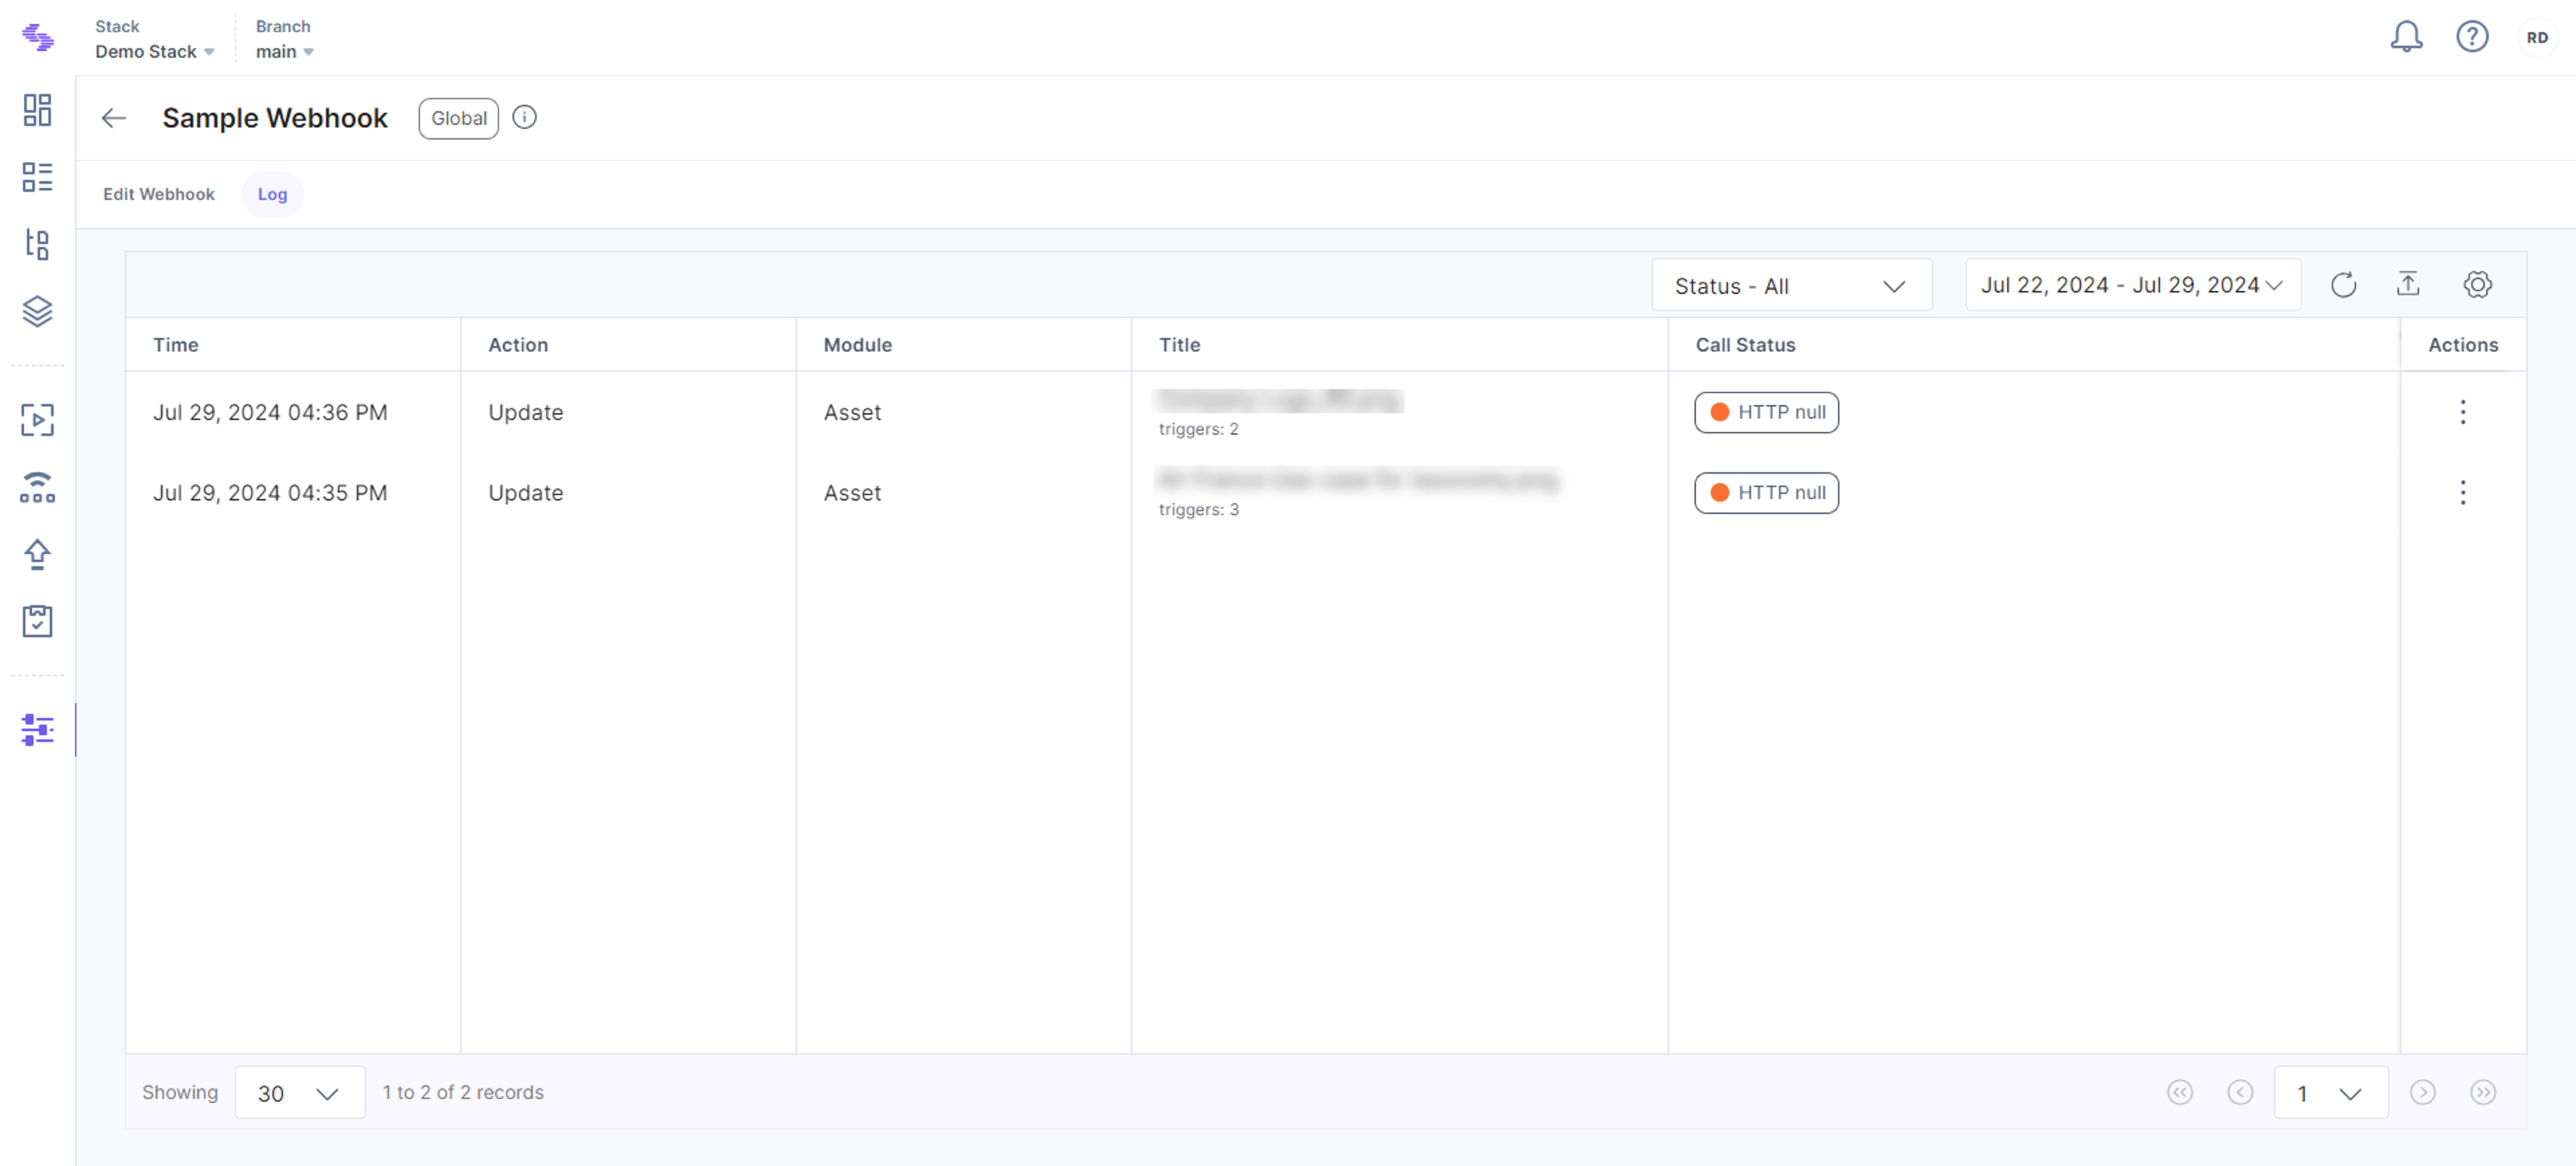Image resolution: width=2576 pixels, height=1166 pixels.
Task: Change the 30 records per page dropdown
Action: pos(300,1093)
